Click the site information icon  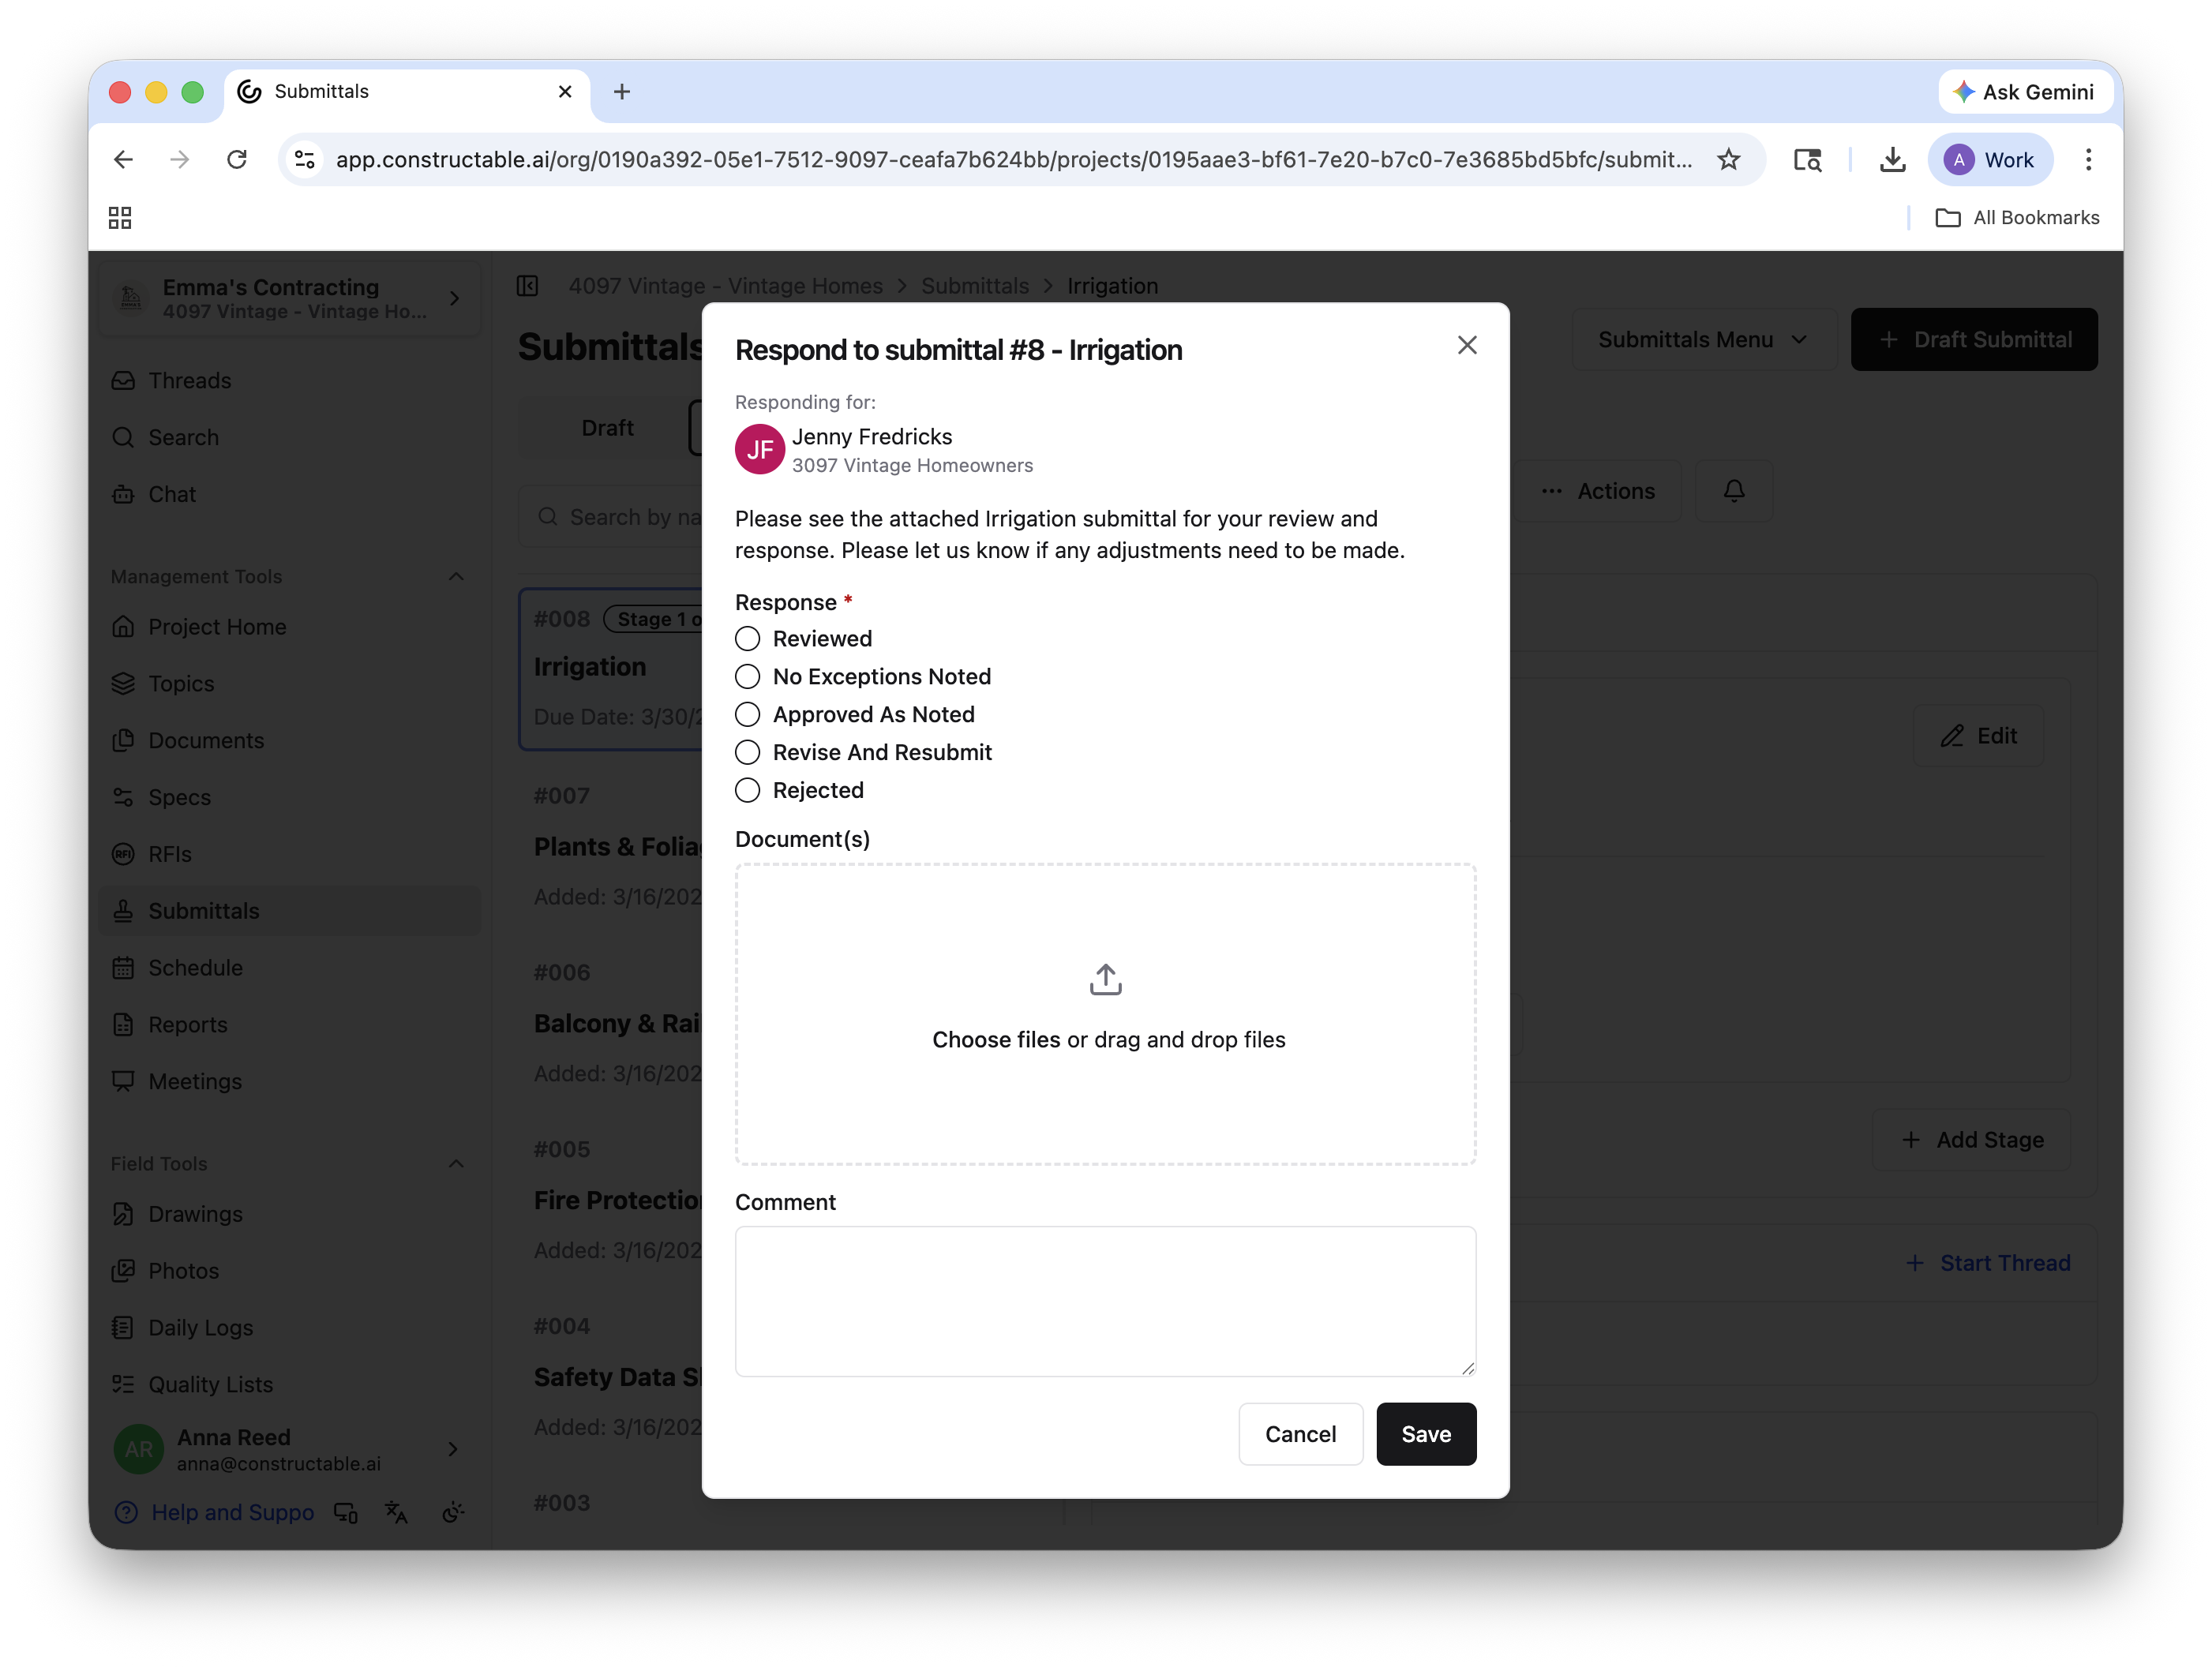pos(305,160)
